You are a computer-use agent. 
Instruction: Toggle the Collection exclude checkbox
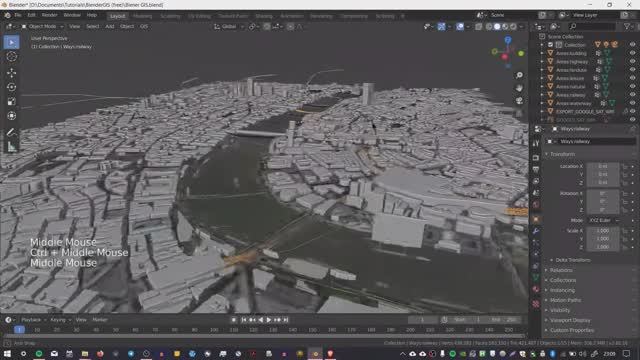coord(550,45)
